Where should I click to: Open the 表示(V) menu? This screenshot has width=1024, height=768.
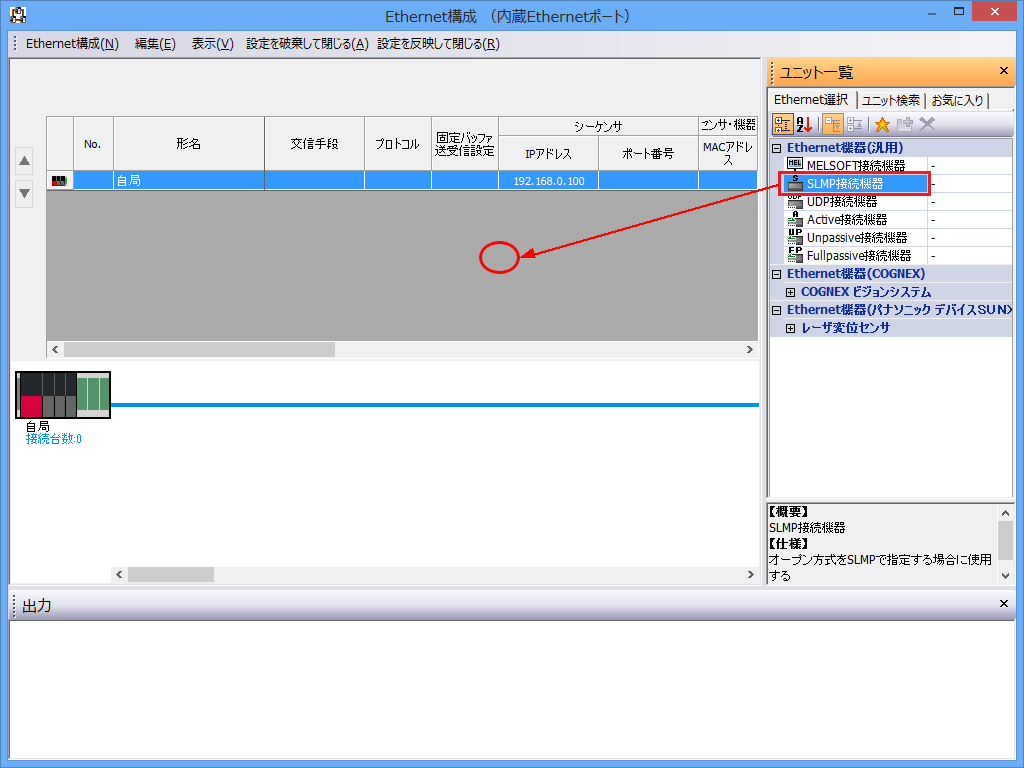click(x=213, y=43)
